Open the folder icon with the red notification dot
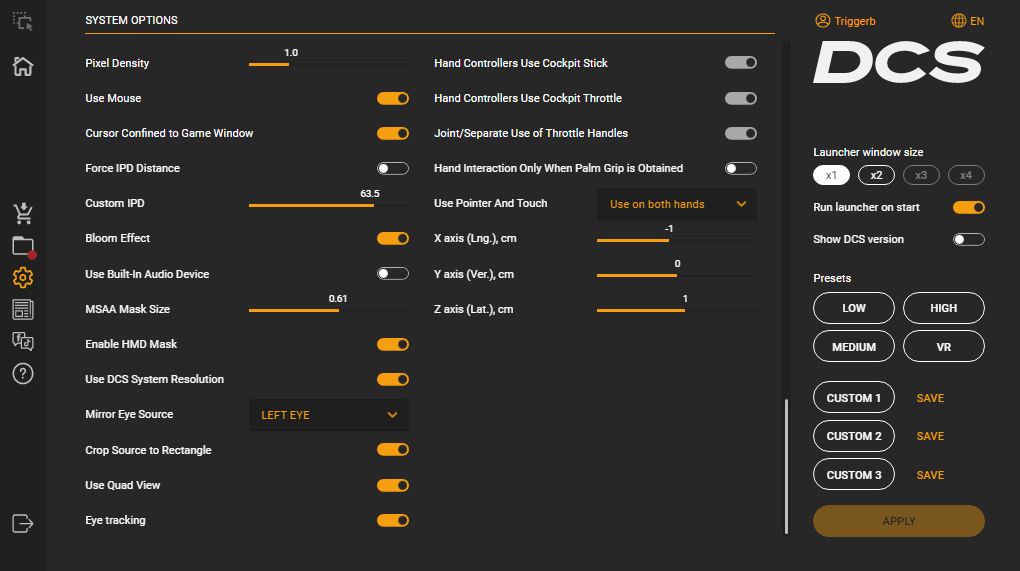Screen dimensions: 1020x571 tap(23, 246)
